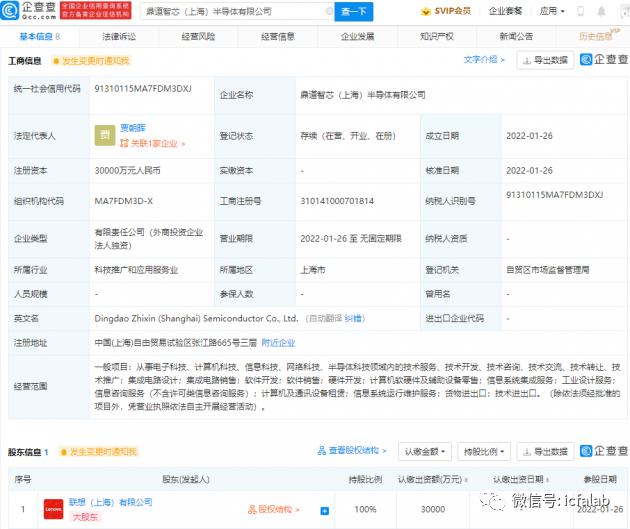Click the 企查查 logo at top left

click(x=28, y=10)
